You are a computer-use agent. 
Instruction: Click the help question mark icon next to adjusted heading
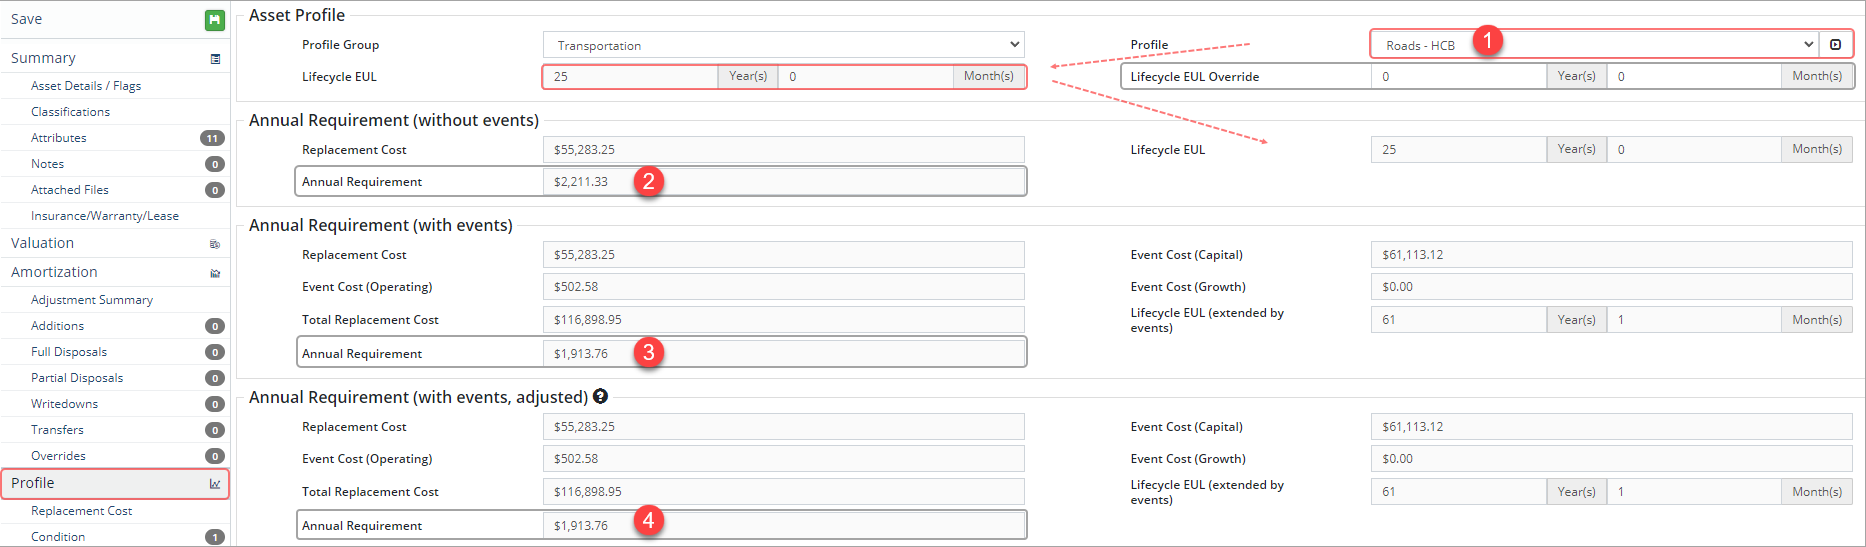point(600,396)
